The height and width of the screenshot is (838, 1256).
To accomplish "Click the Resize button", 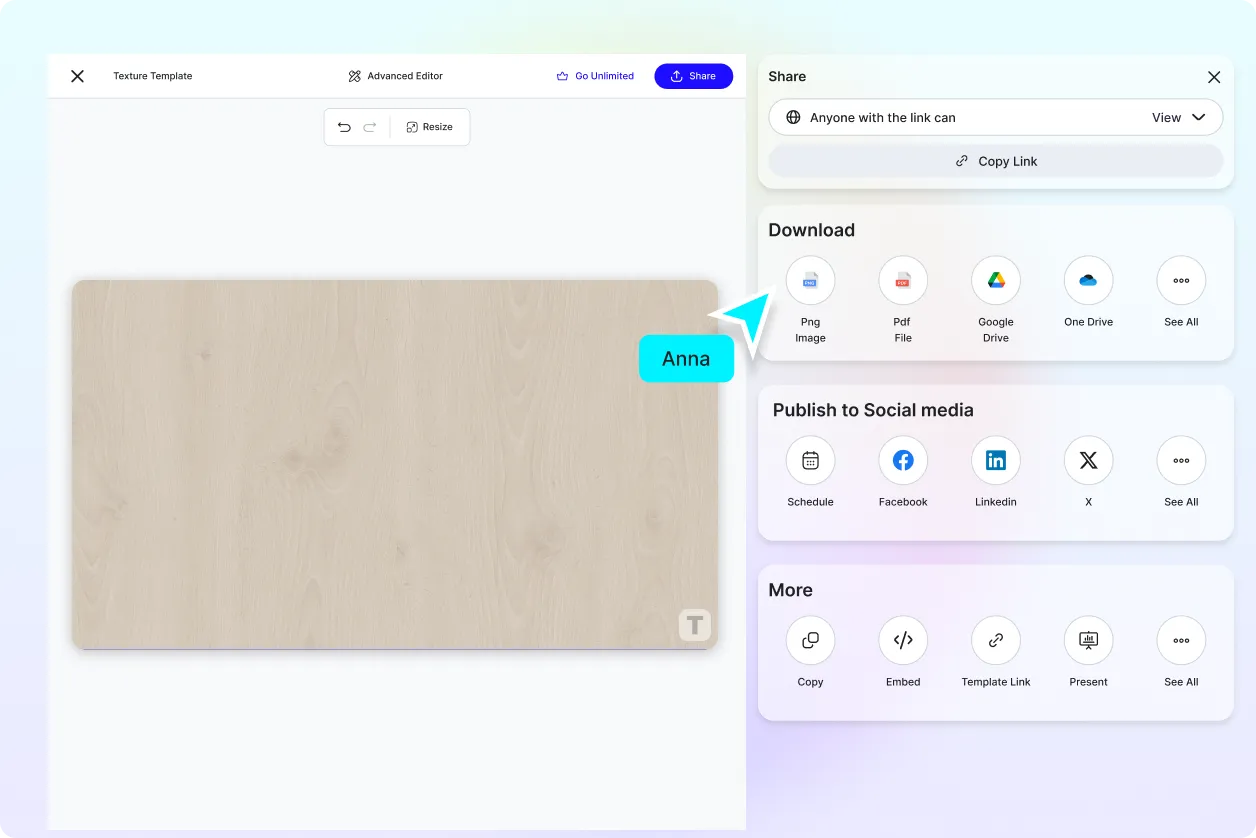I will (430, 127).
